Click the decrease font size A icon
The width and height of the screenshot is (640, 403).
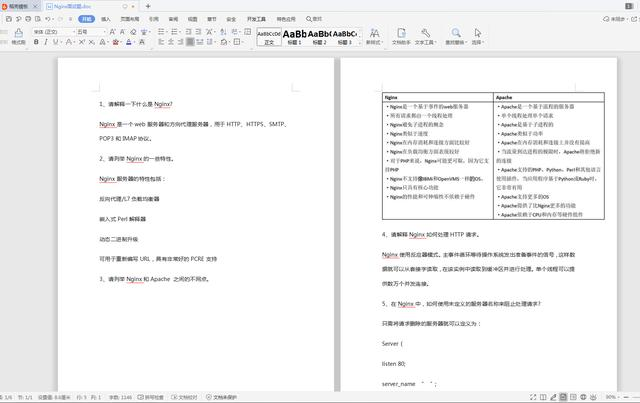(x=122, y=31)
